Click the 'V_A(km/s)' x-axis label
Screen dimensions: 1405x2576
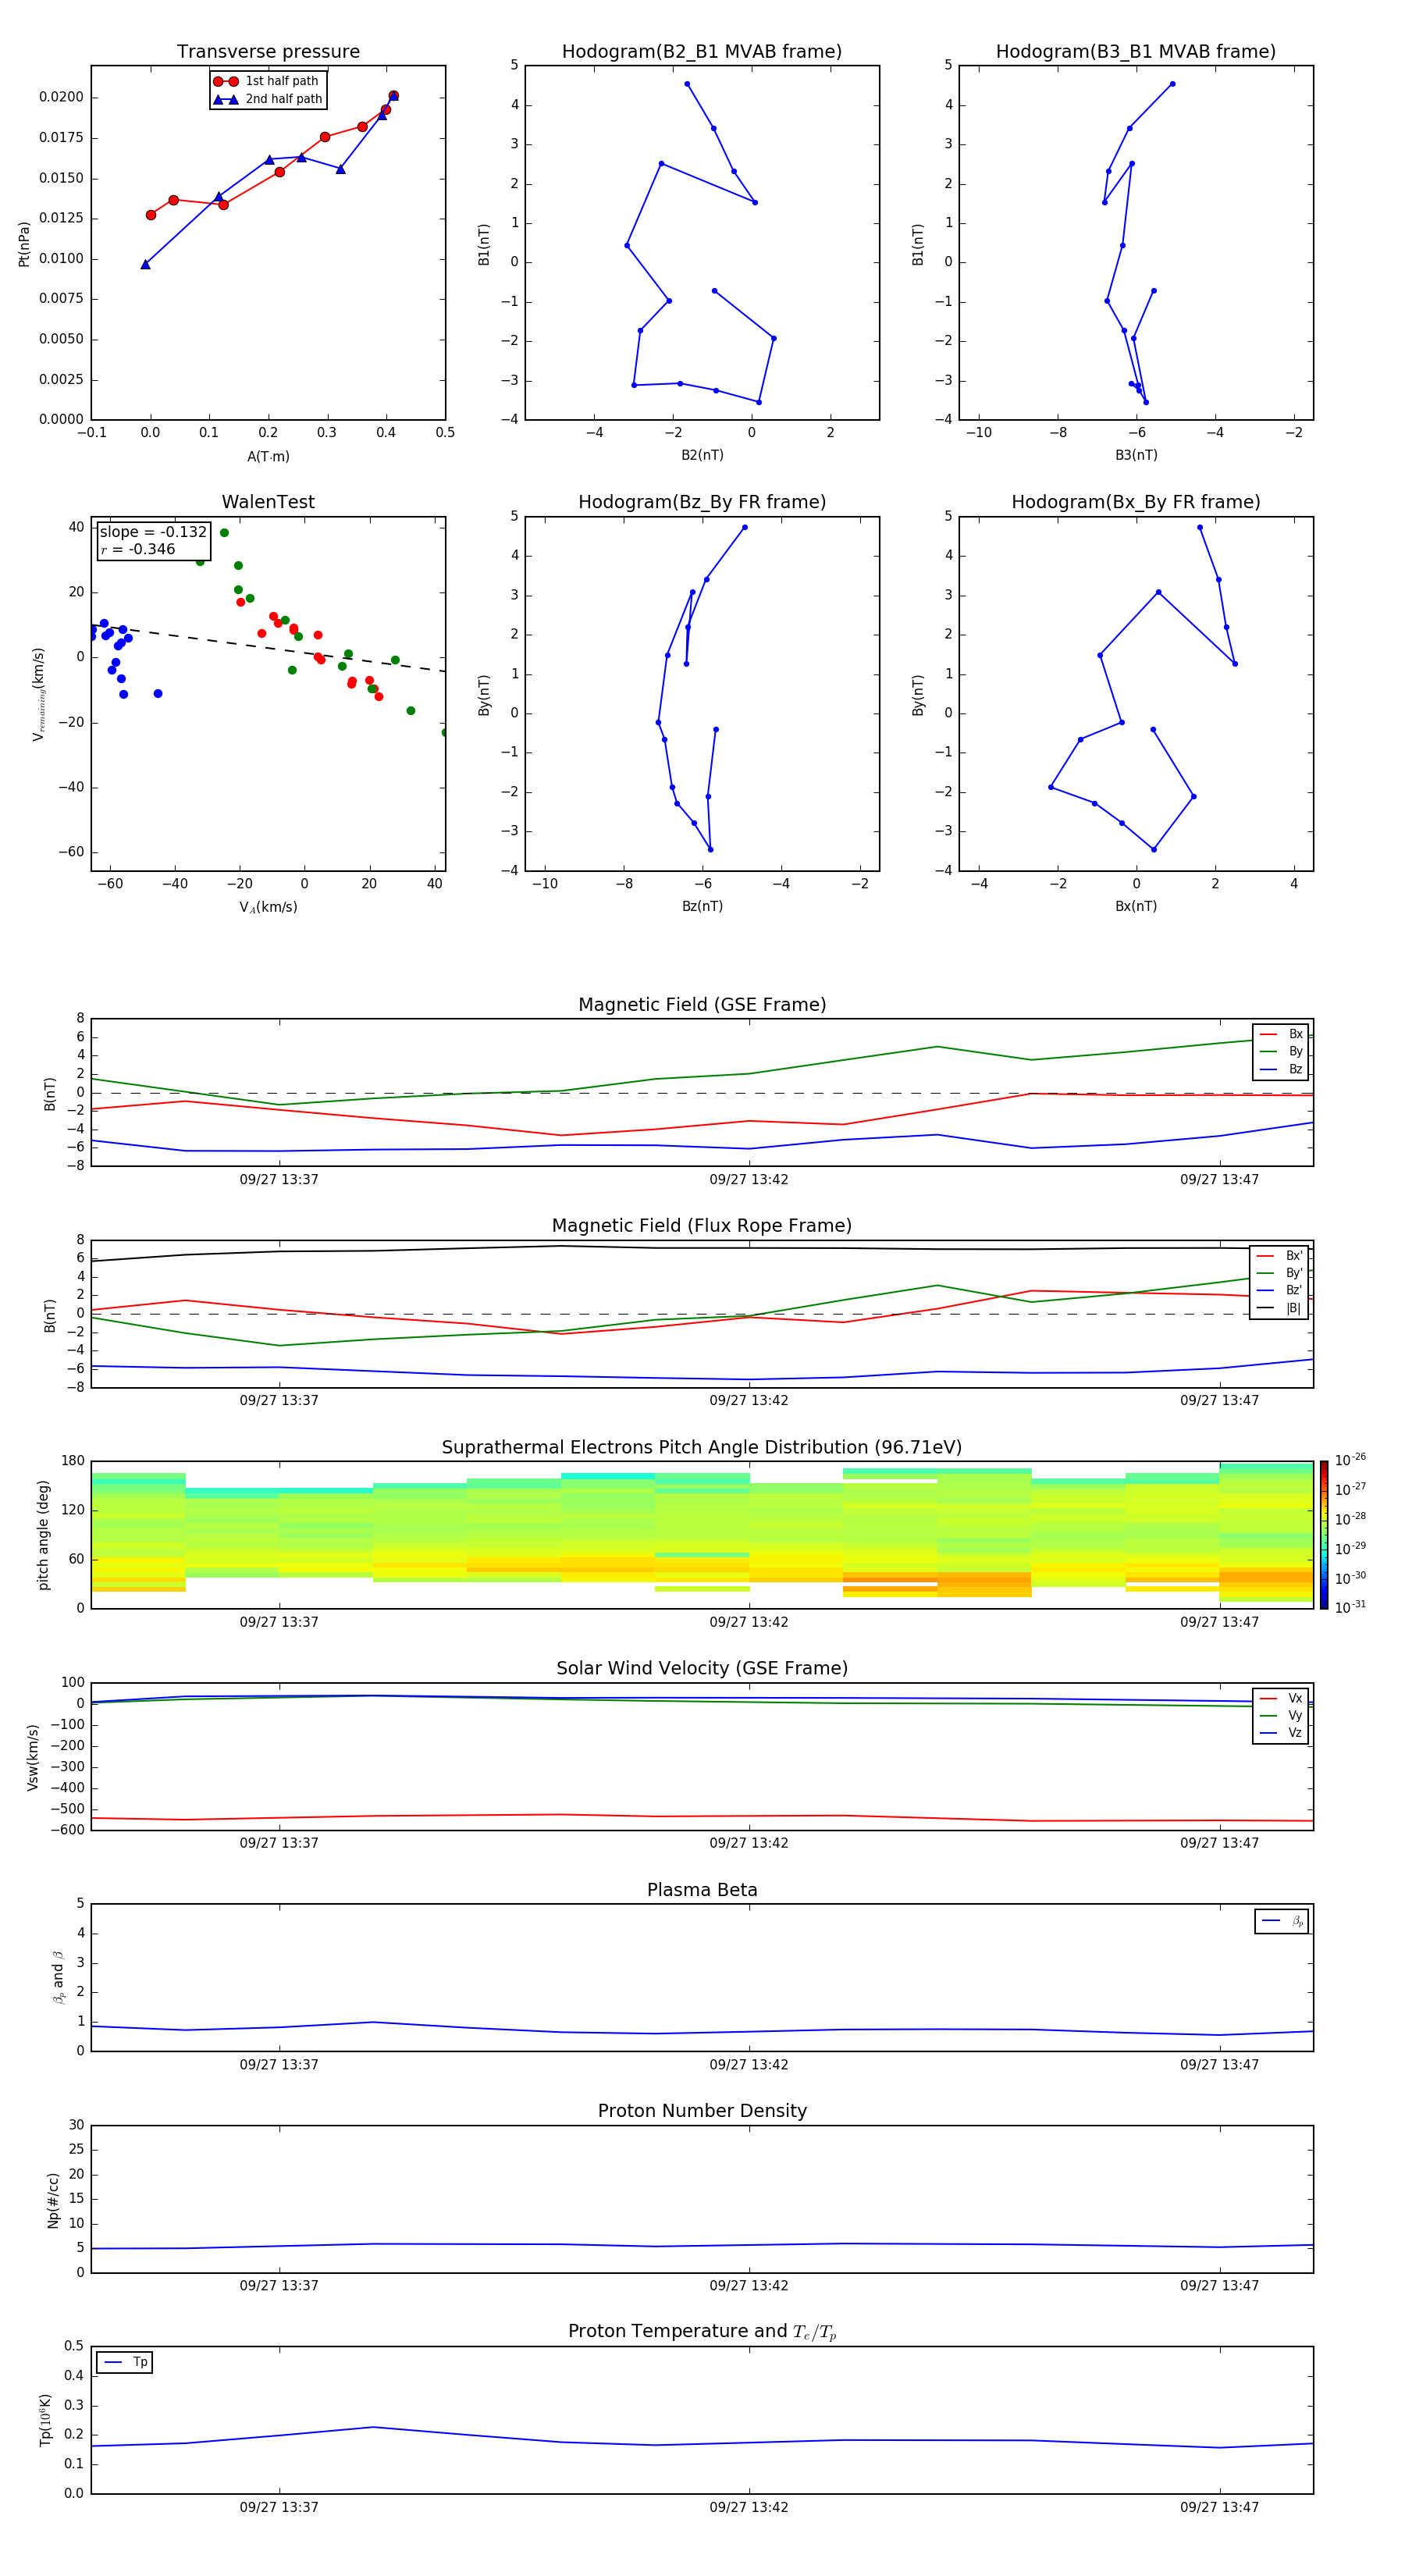point(268,907)
